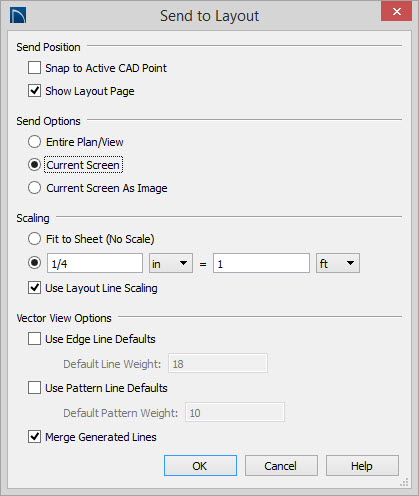Click the Chief Architect app icon in title bar

tap(18, 15)
